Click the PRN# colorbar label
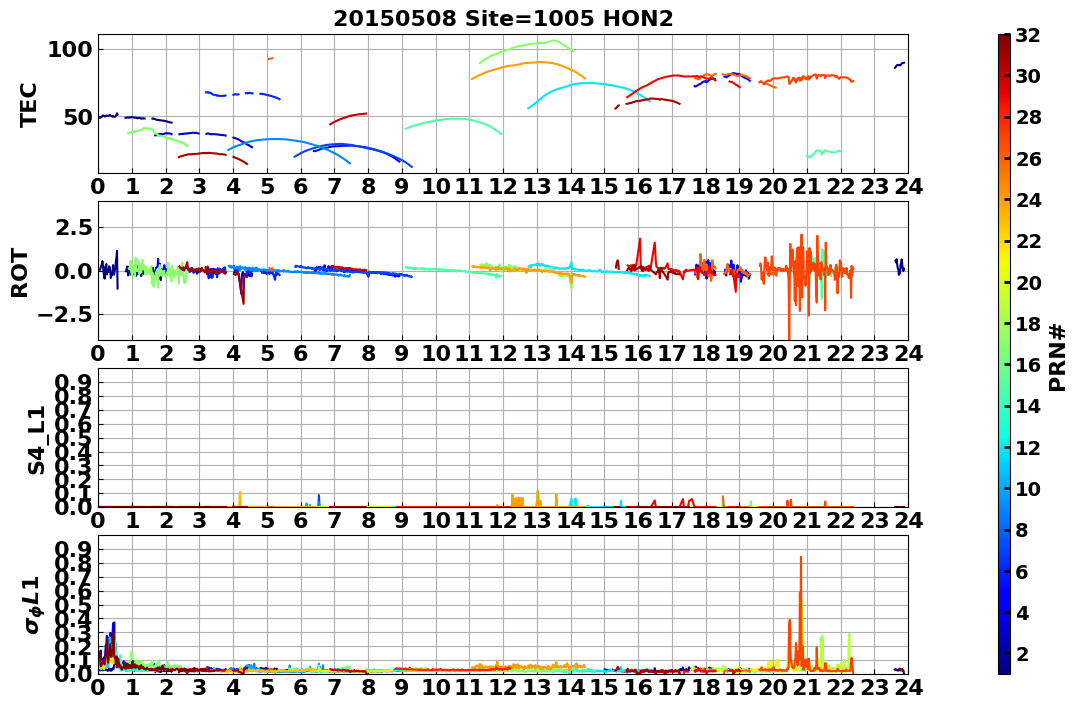Viewport: 1077px width, 709px height. pyautogui.click(x=1058, y=357)
